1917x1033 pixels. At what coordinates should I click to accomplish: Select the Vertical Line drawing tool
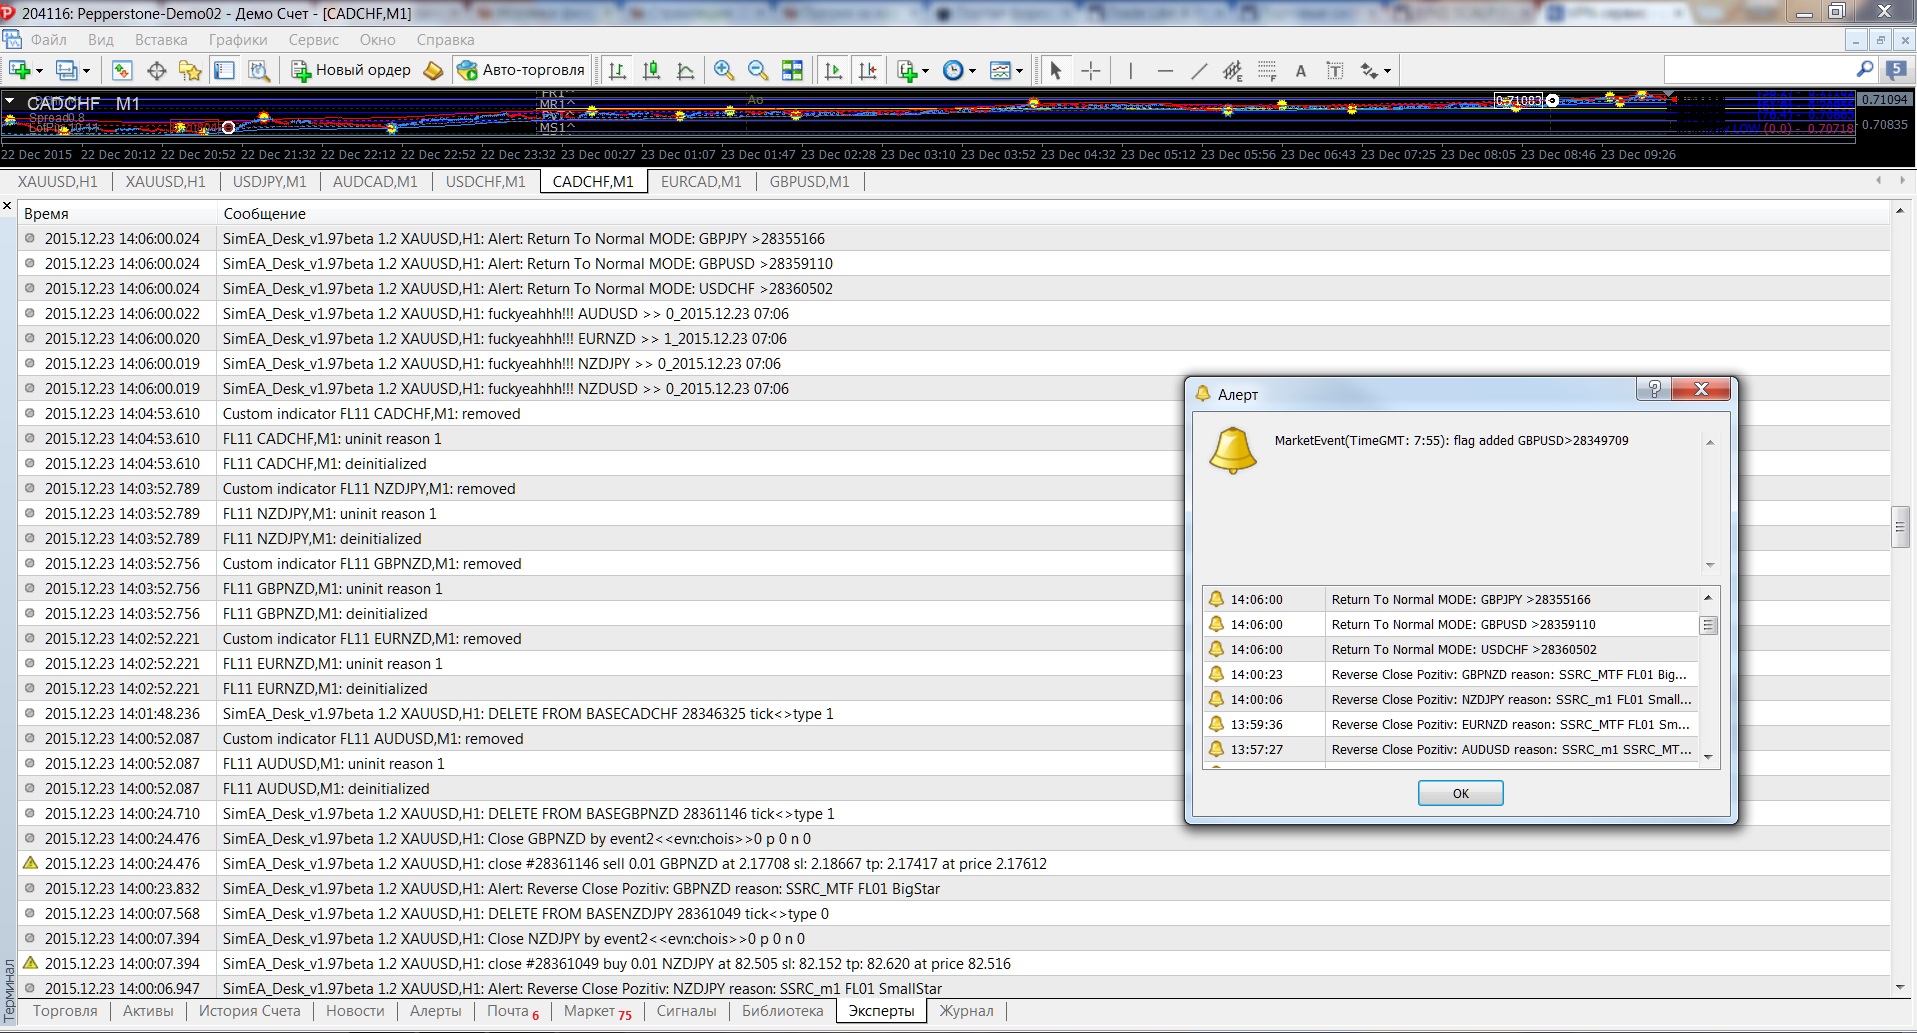[1130, 70]
